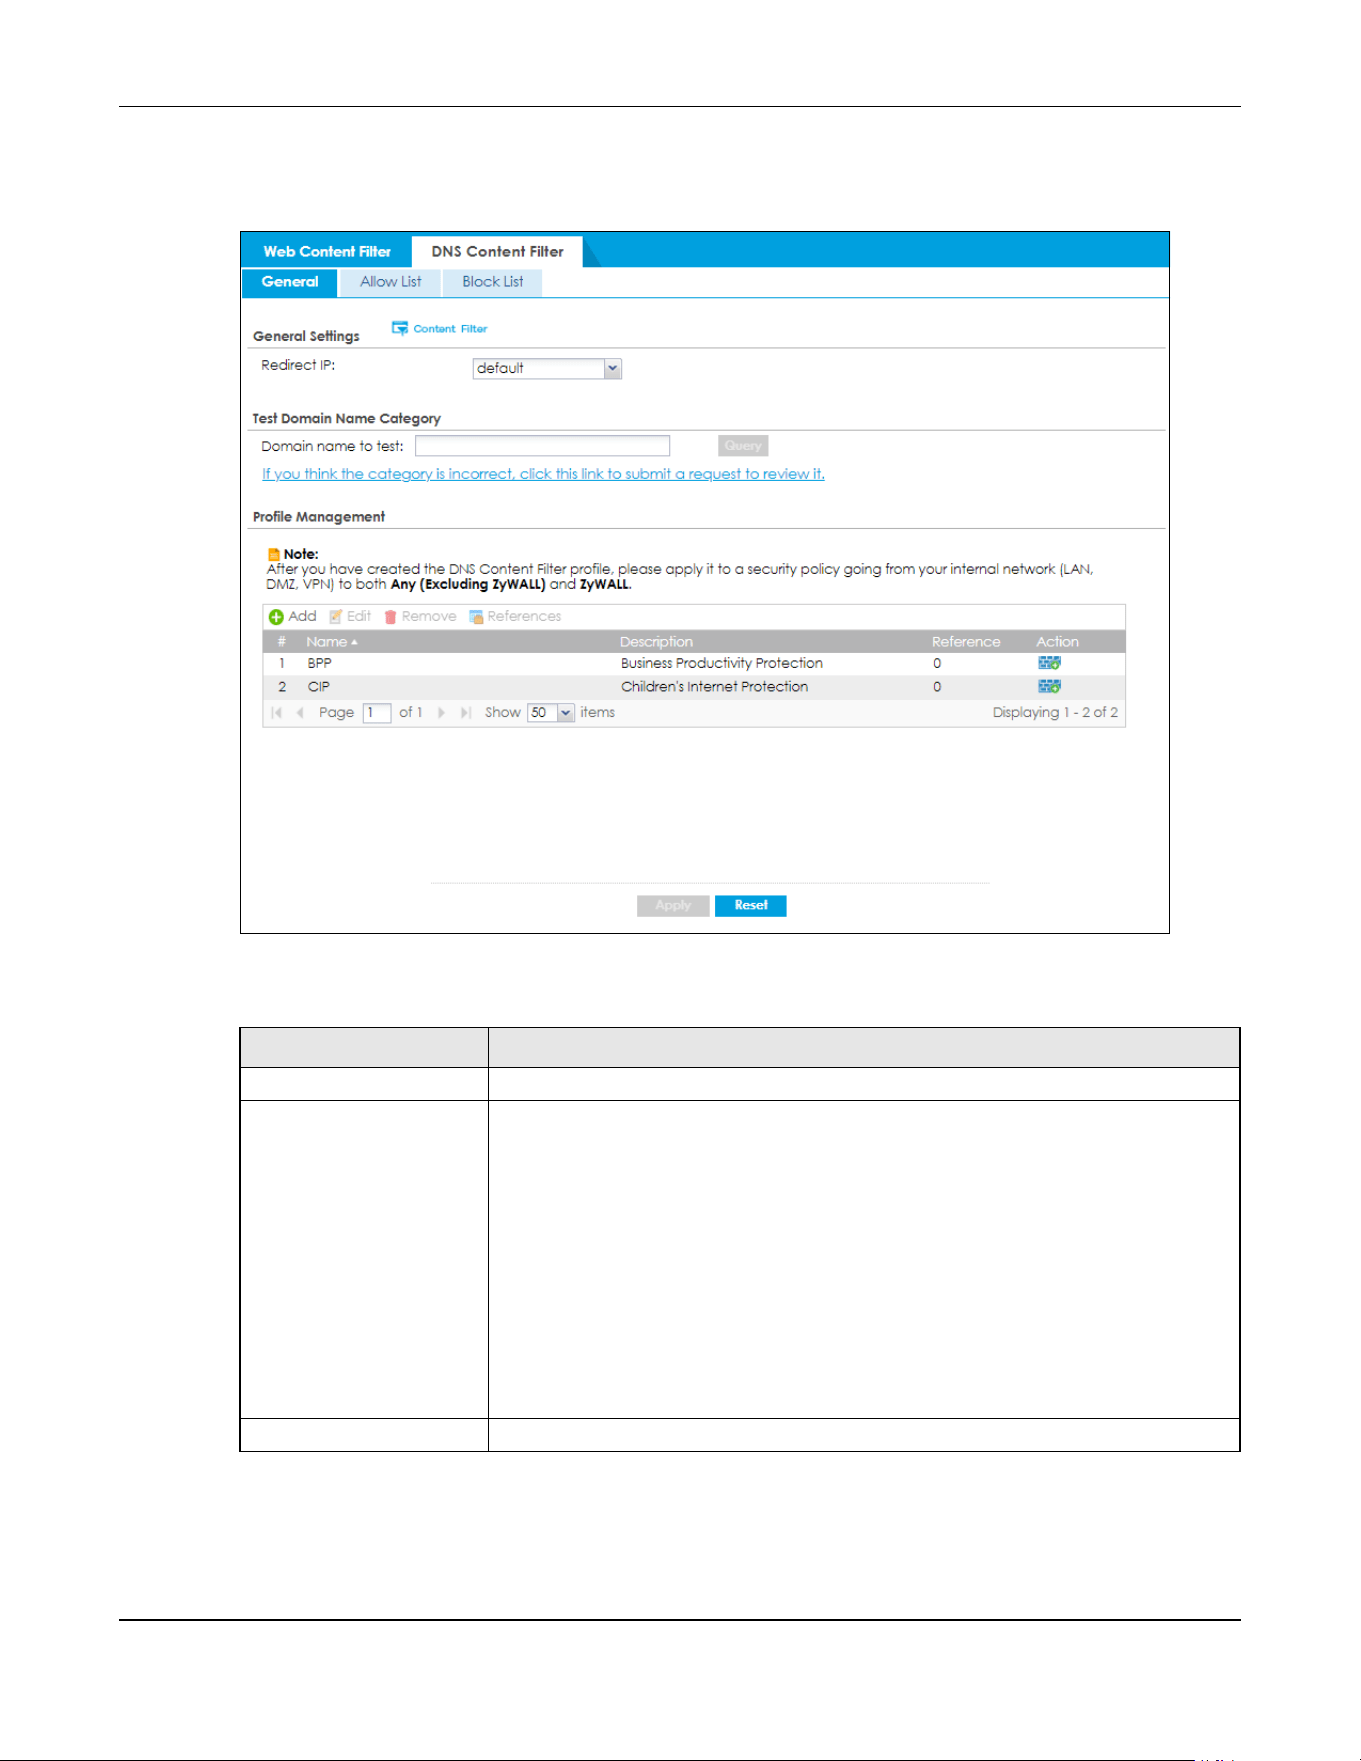
Task: Click the Query button
Action: (743, 446)
